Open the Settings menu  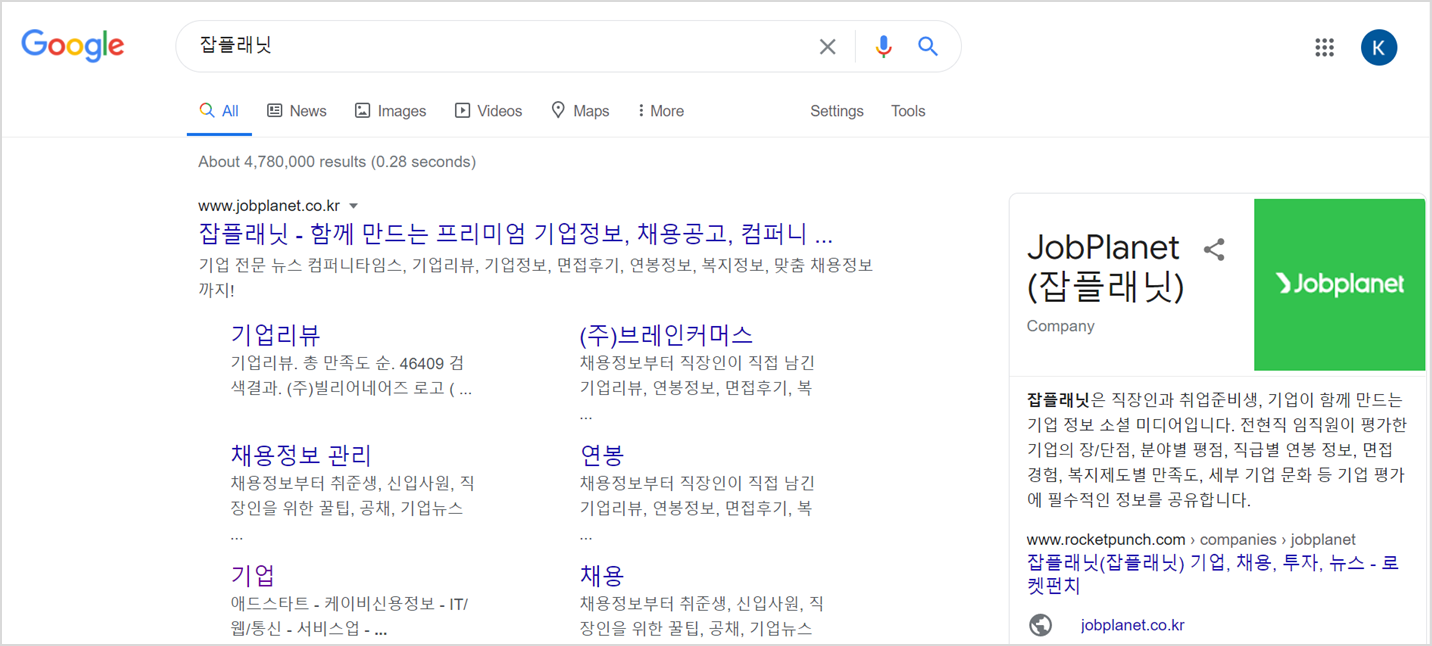tap(837, 111)
